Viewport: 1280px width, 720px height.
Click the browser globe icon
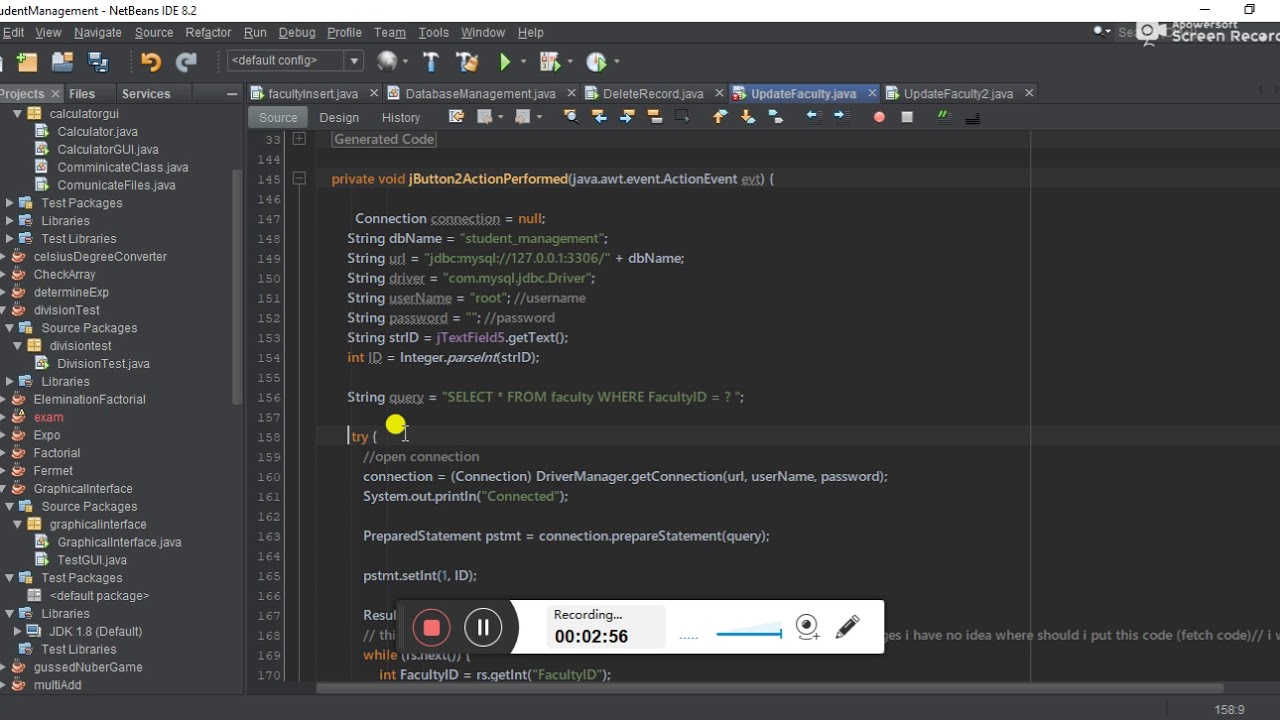pos(387,62)
